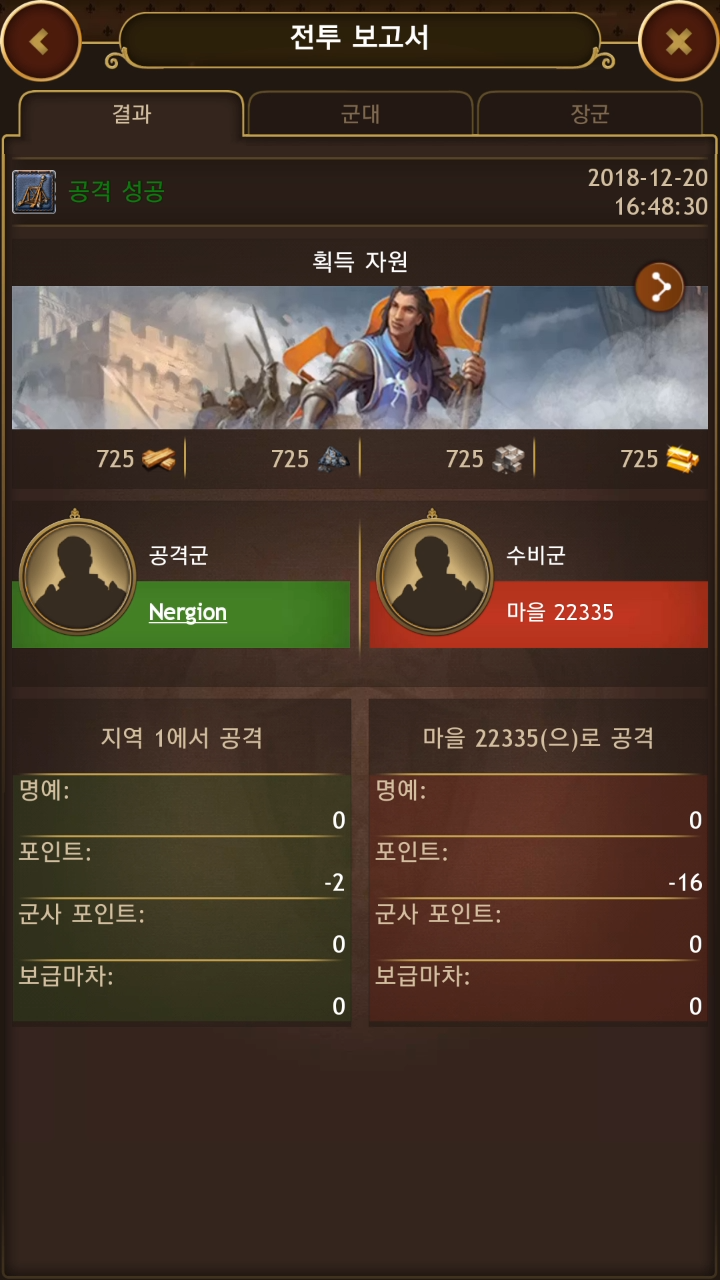Screen dimensions: 720x1280
Task: Click the 마을 22335(으)로 공격 header
Action: 538,738
